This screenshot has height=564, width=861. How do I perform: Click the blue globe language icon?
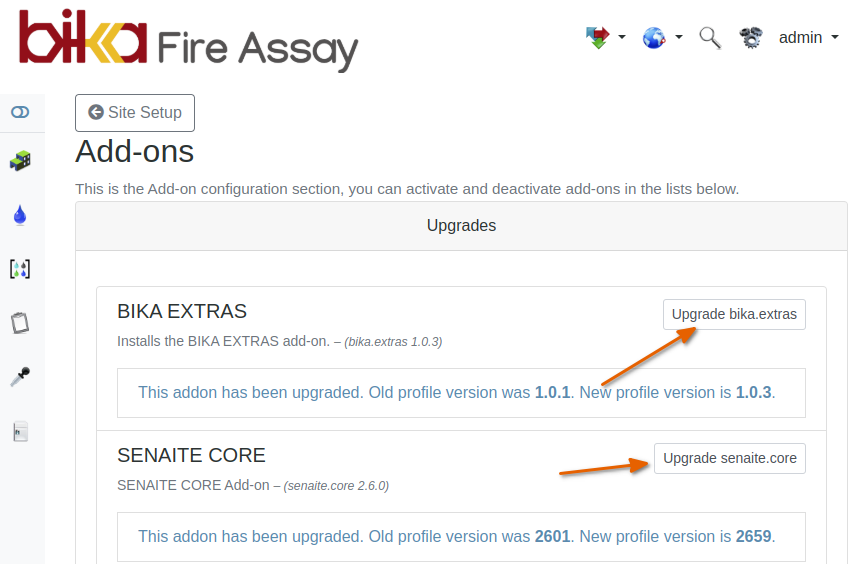click(654, 38)
